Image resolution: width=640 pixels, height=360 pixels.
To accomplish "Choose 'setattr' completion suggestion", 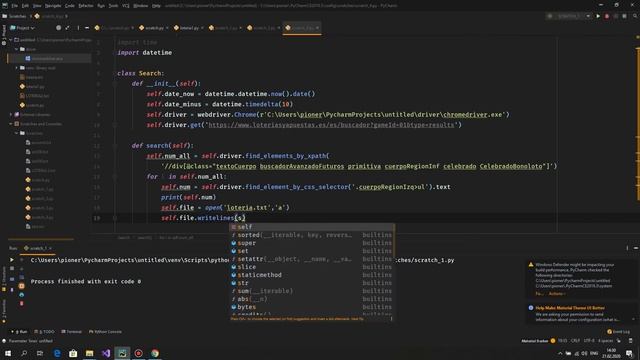I will point(312,259).
